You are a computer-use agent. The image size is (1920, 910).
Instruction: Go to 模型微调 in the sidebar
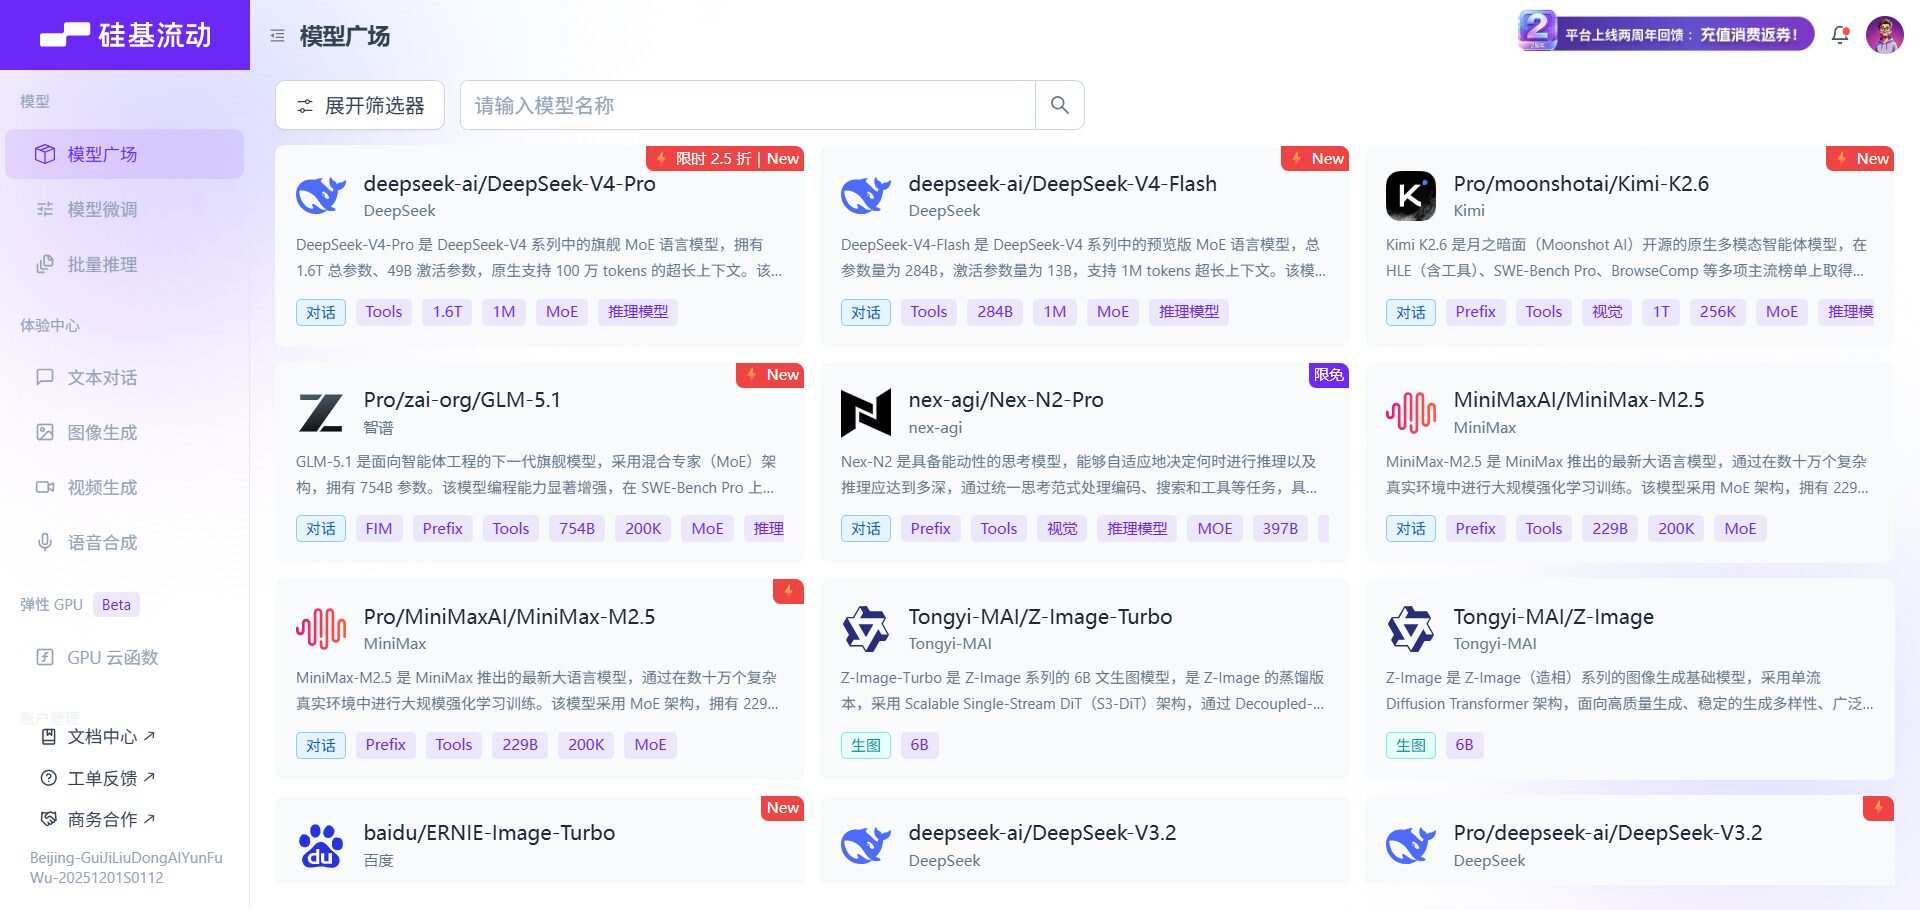(x=125, y=209)
